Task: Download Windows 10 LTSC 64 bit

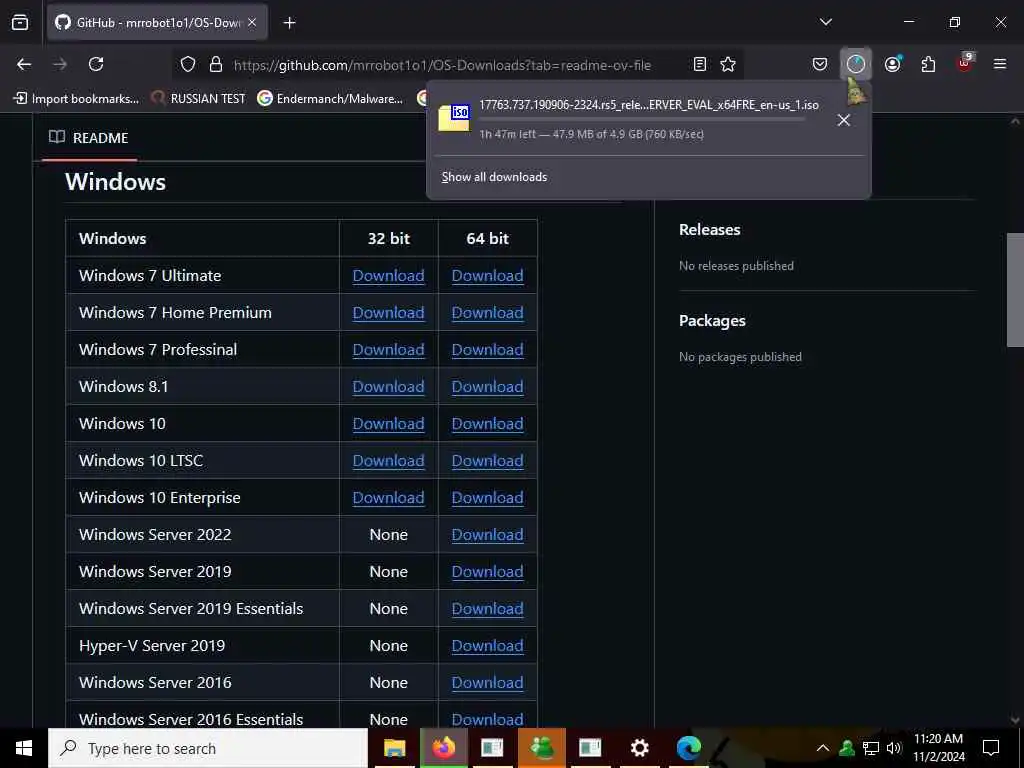Action: (487, 460)
